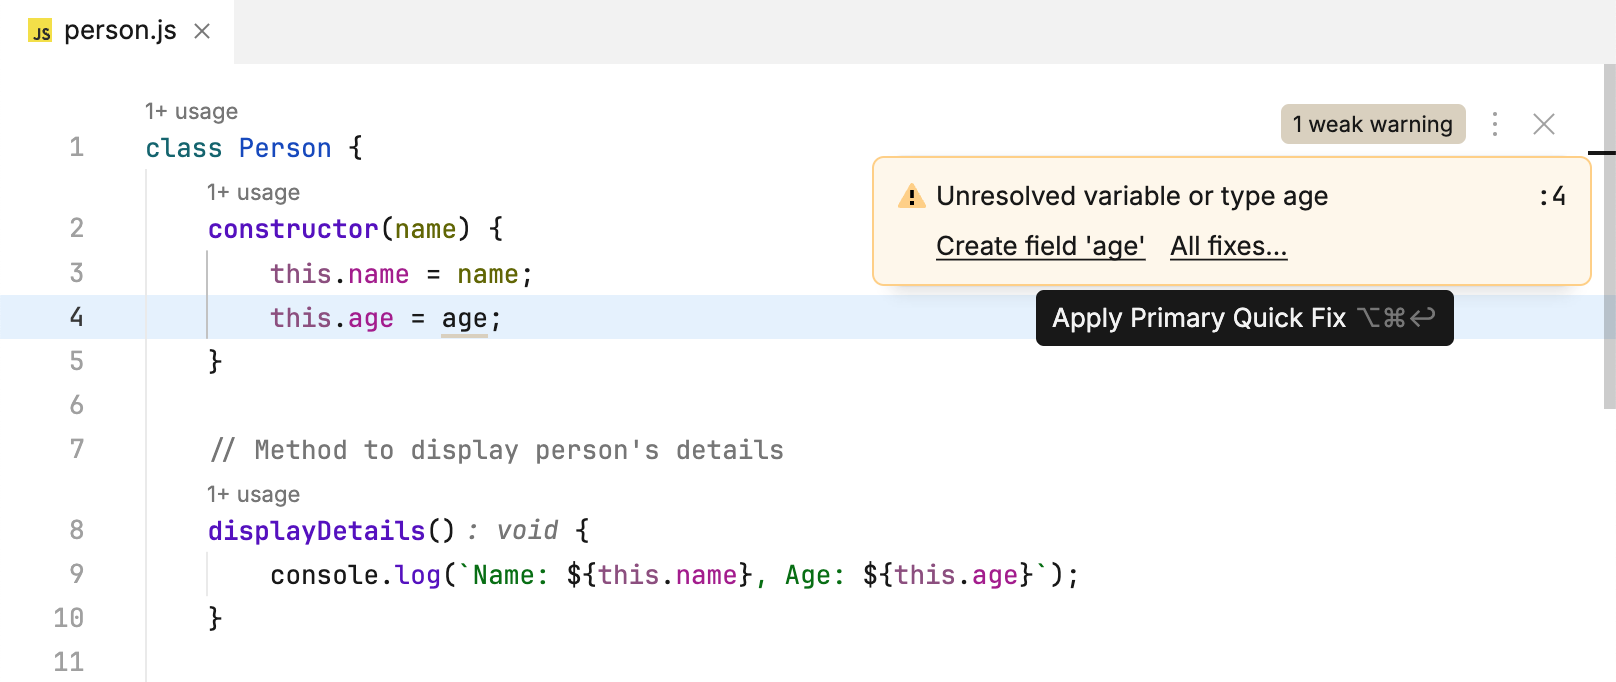Open the three-dot more options menu
Image resolution: width=1616 pixels, height=682 pixels.
point(1495,124)
